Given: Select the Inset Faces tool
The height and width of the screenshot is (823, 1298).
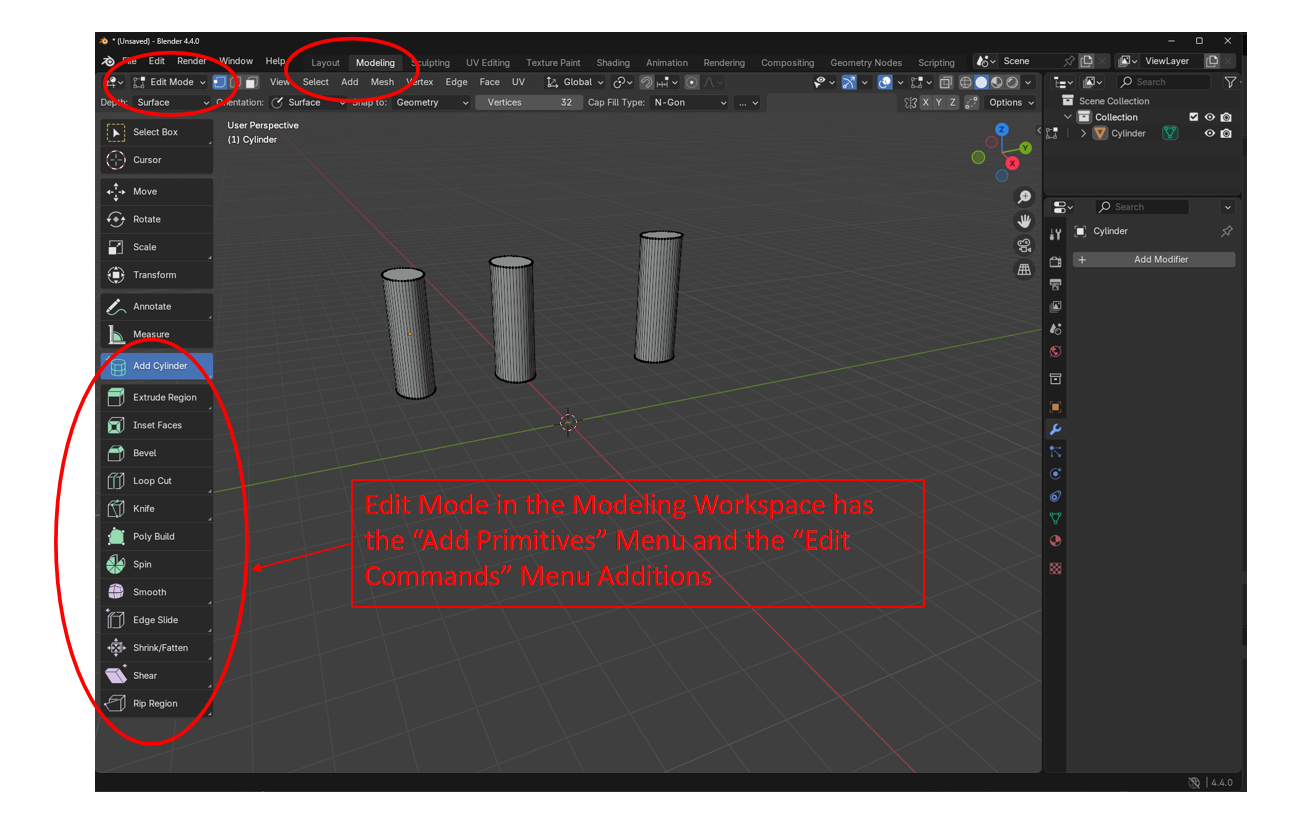Looking at the screenshot, I should click(x=157, y=425).
